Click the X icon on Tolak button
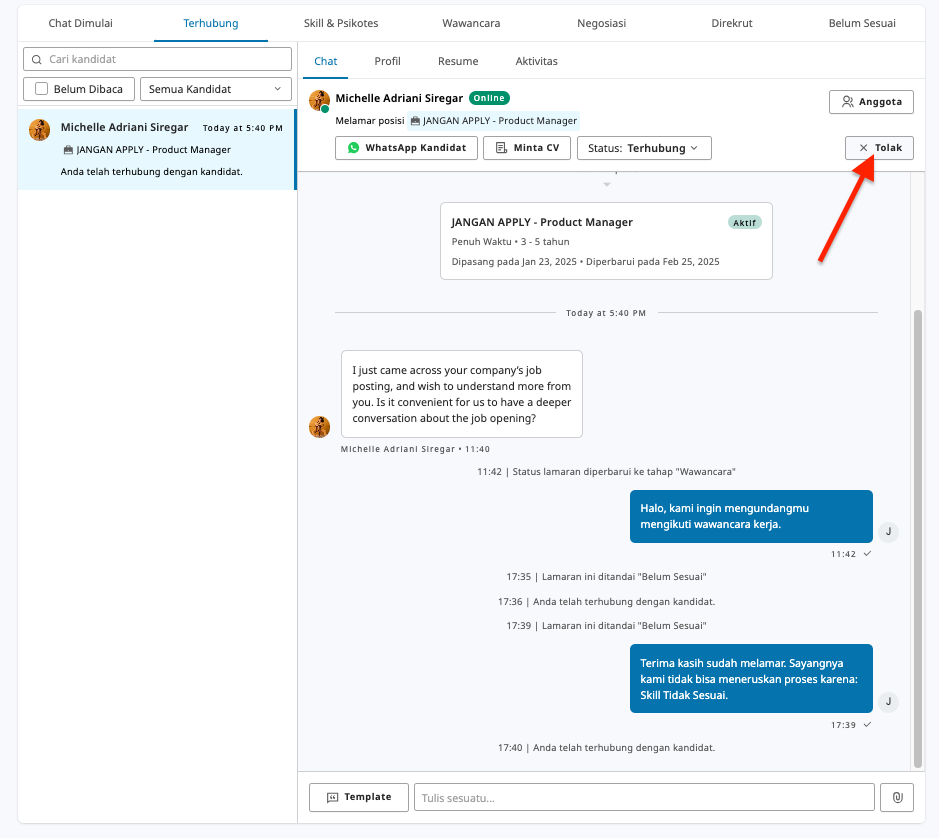This screenshot has height=838, width=939. click(864, 148)
